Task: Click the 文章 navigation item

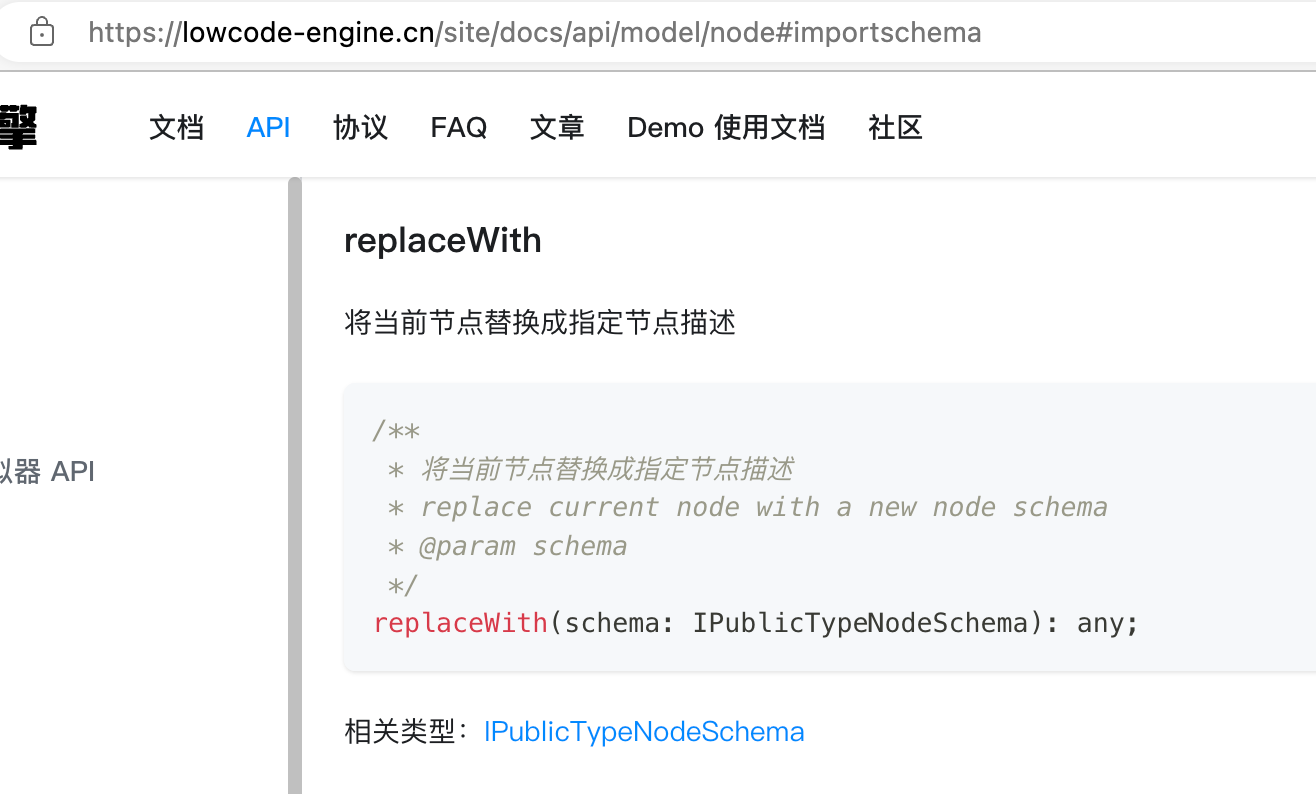Action: 557,127
